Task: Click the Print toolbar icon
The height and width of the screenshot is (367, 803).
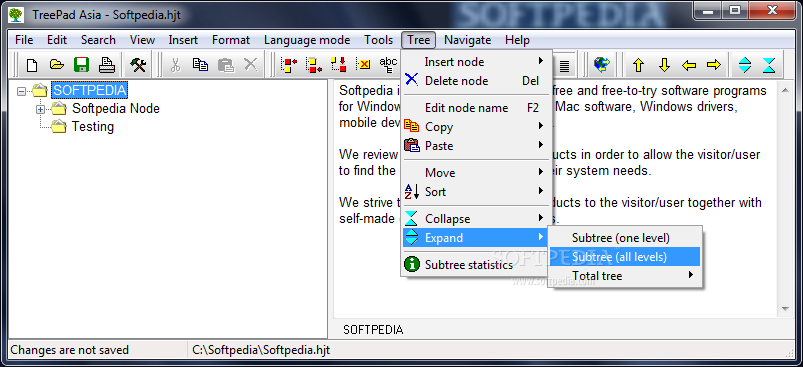Action: pos(107,65)
